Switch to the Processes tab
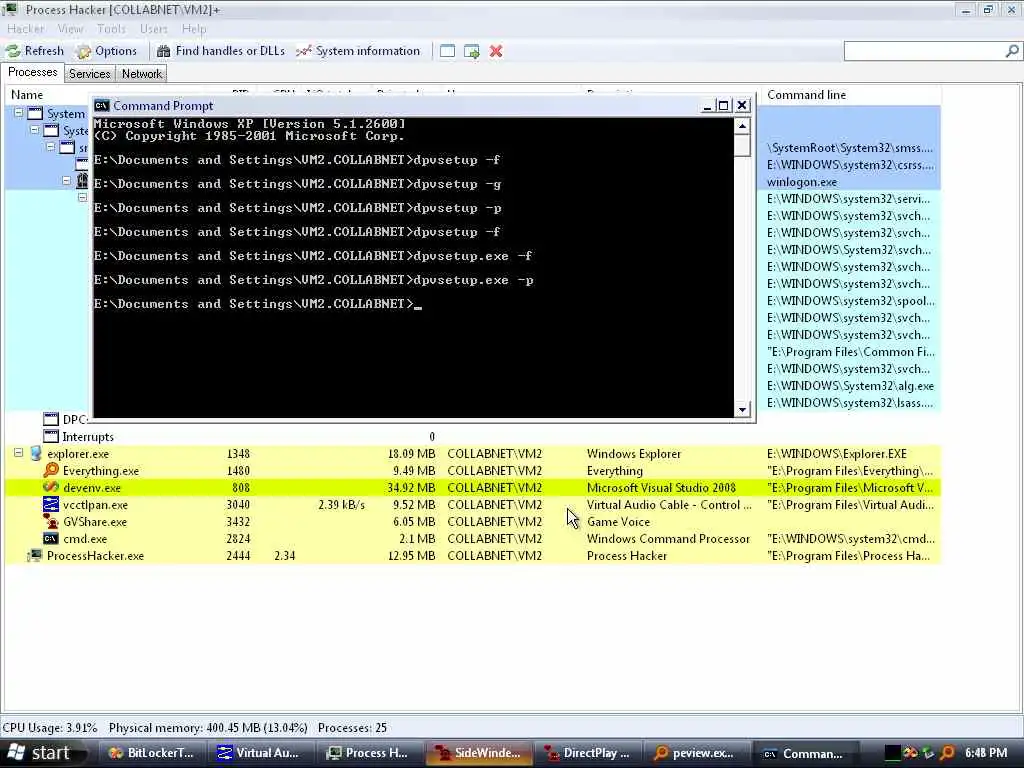 click(33, 72)
